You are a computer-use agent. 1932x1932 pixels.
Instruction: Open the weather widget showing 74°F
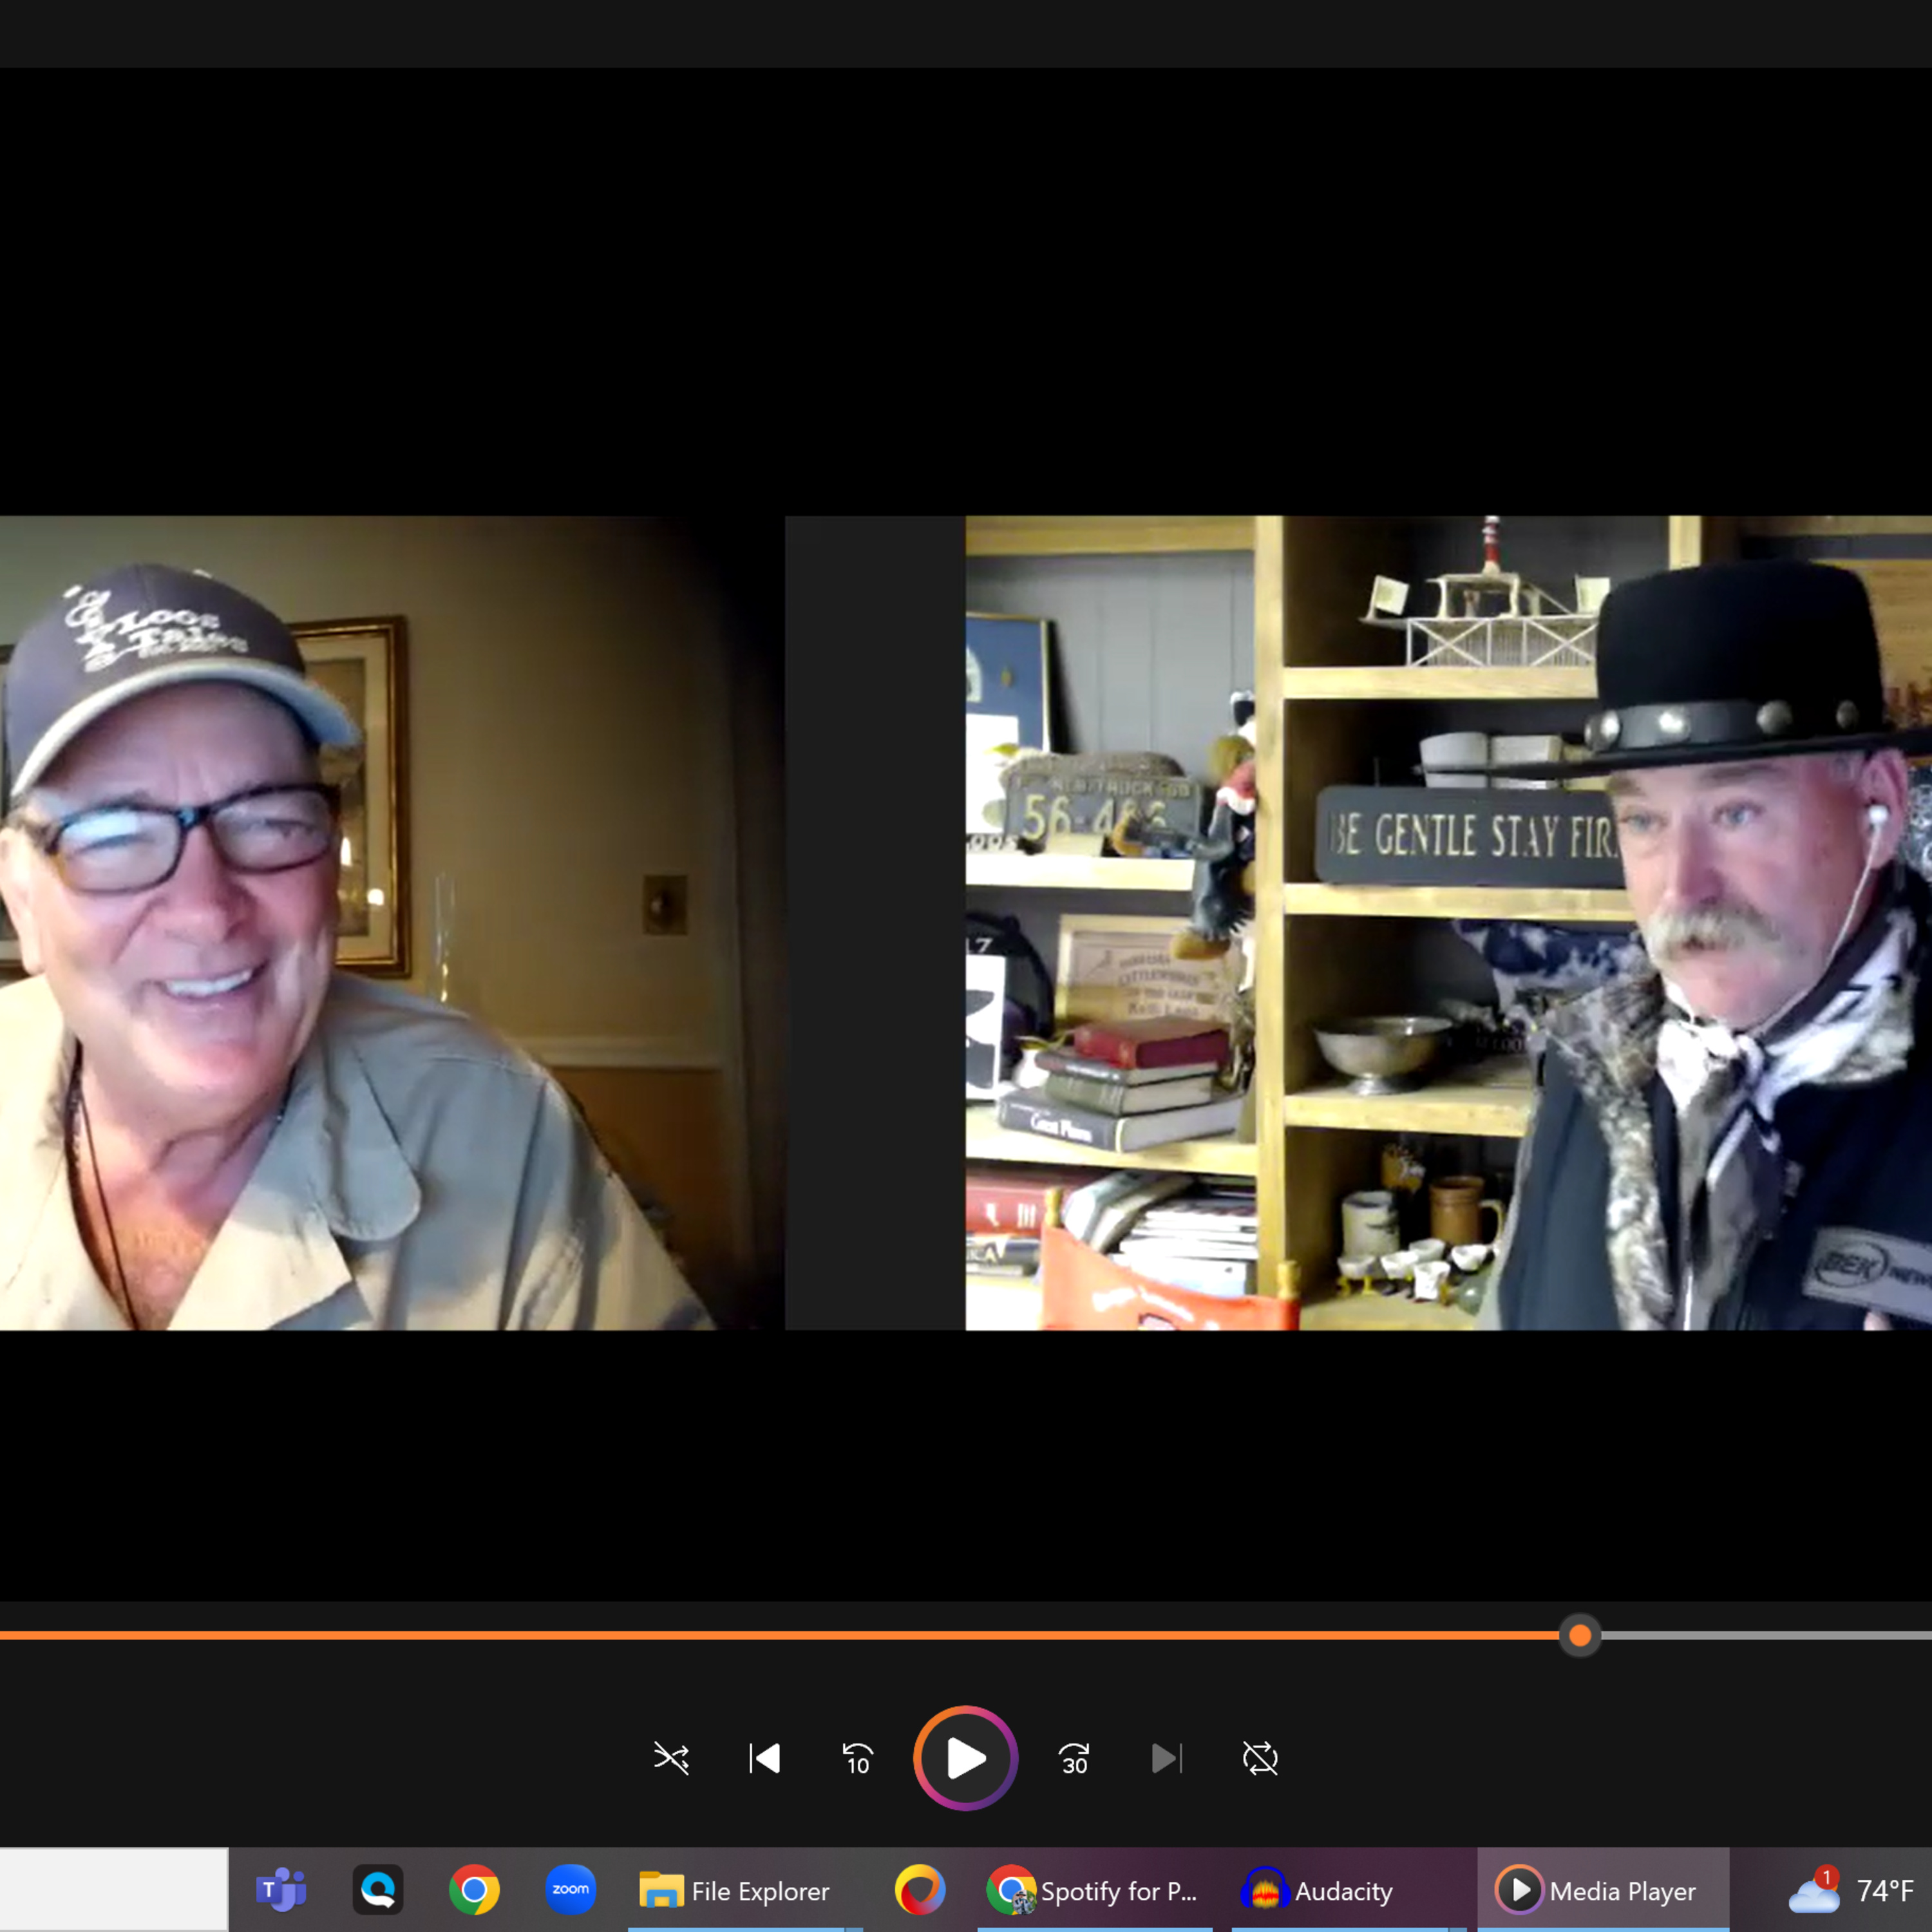click(1851, 1891)
